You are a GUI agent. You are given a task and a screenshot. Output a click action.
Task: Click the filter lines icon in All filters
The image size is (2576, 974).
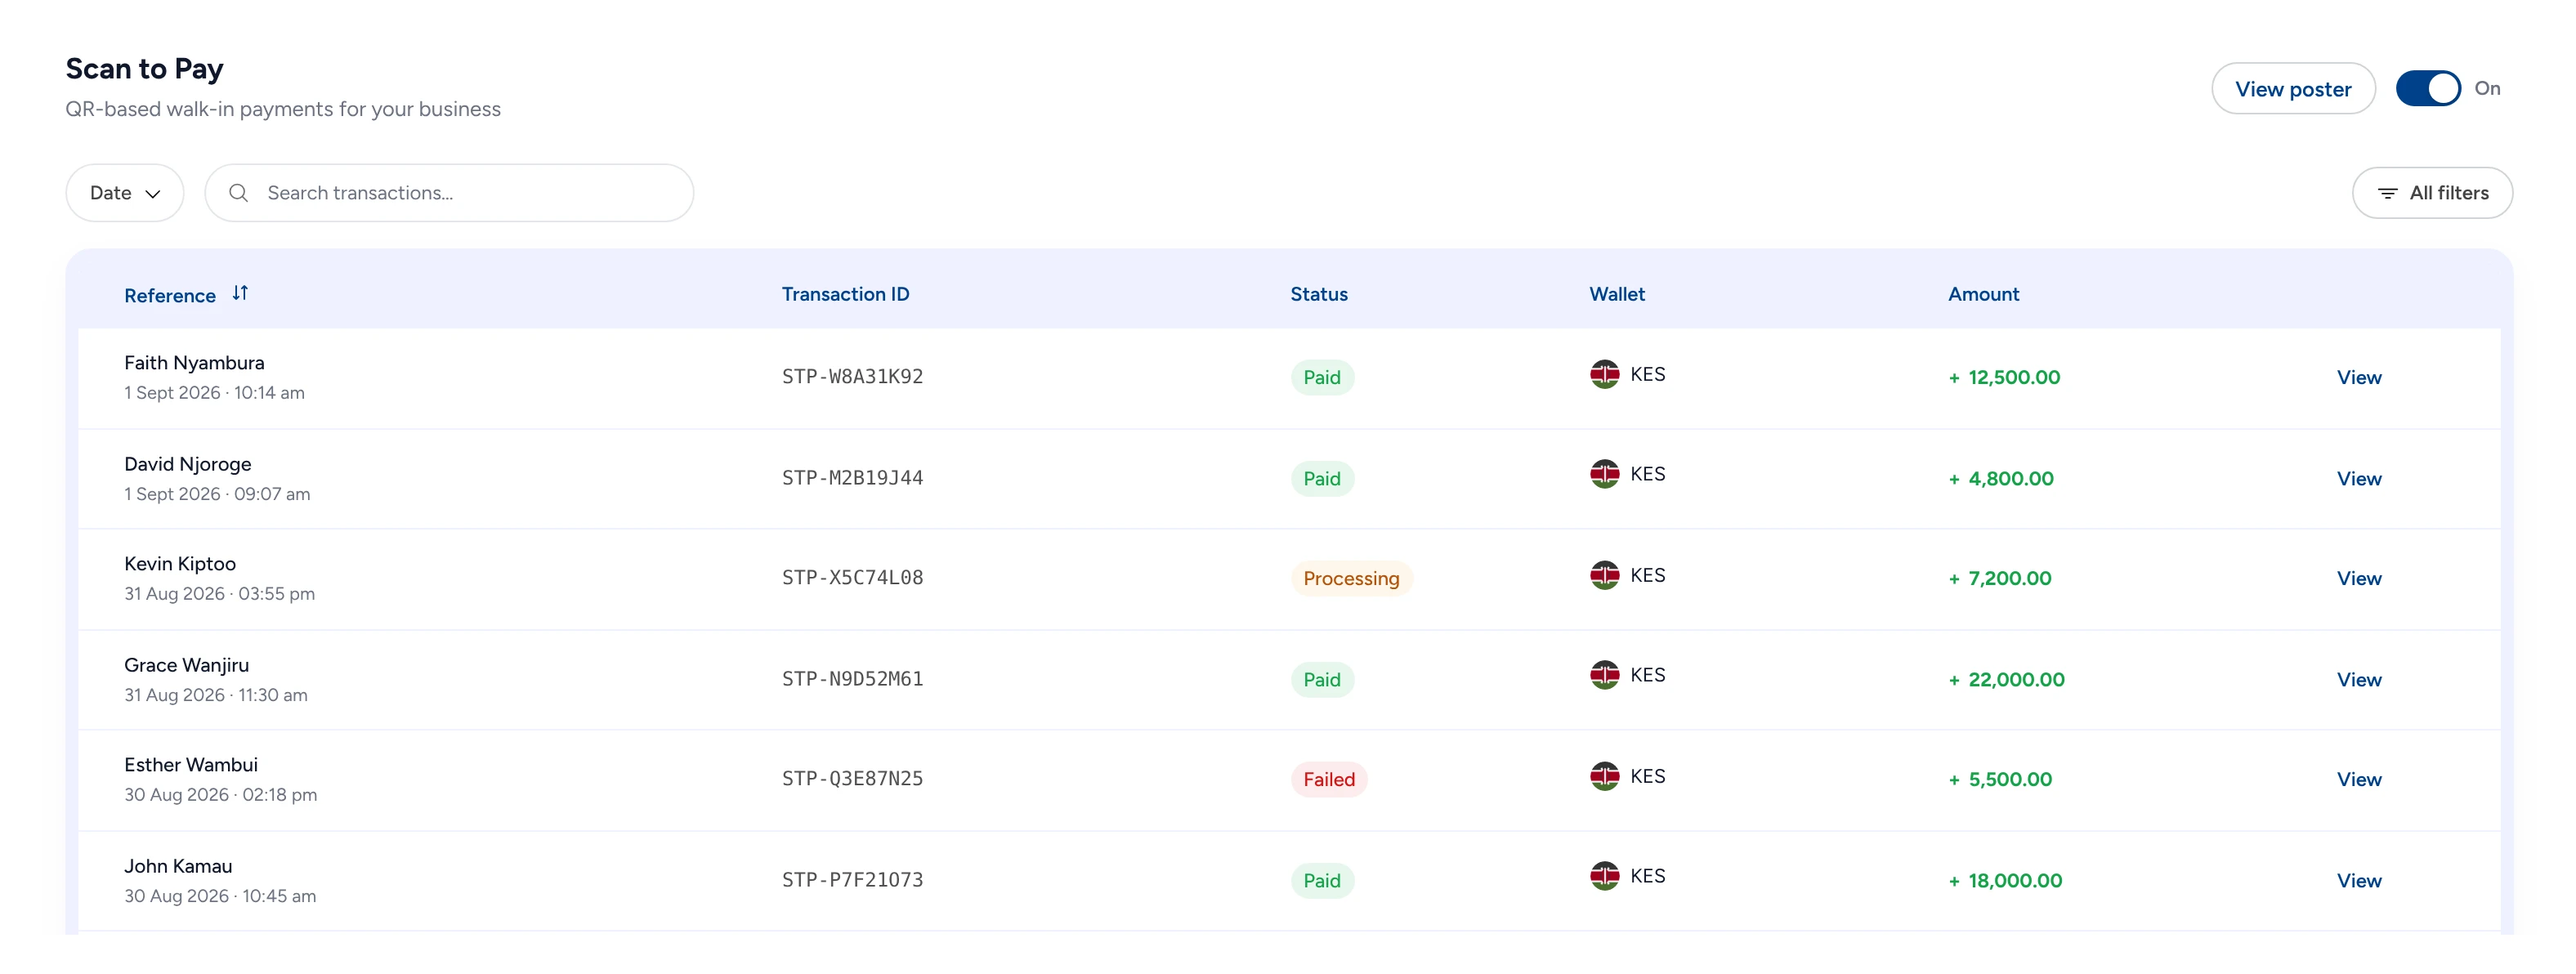click(2387, 193)
